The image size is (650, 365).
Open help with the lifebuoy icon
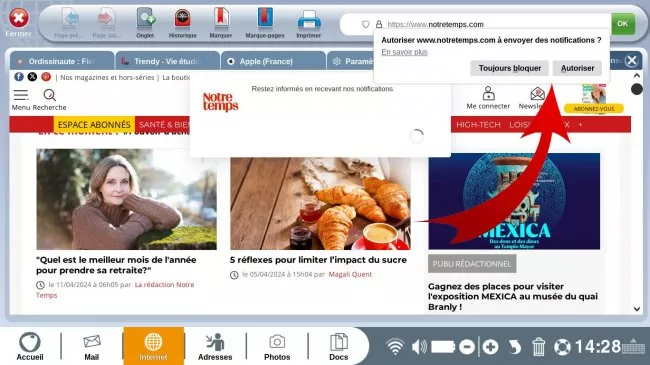[x=562, y=347]
